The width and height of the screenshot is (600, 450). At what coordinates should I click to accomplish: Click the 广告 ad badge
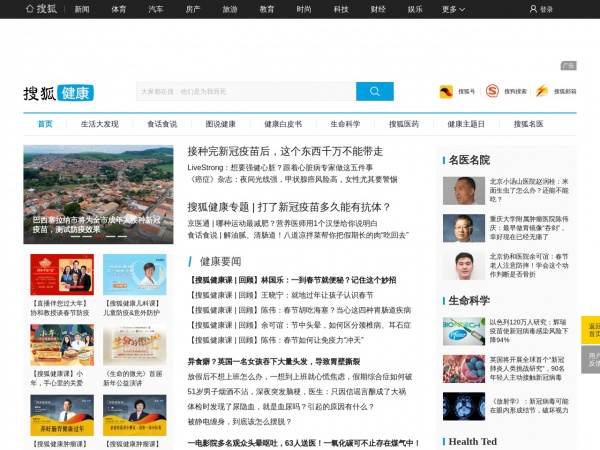coord(569,66)
